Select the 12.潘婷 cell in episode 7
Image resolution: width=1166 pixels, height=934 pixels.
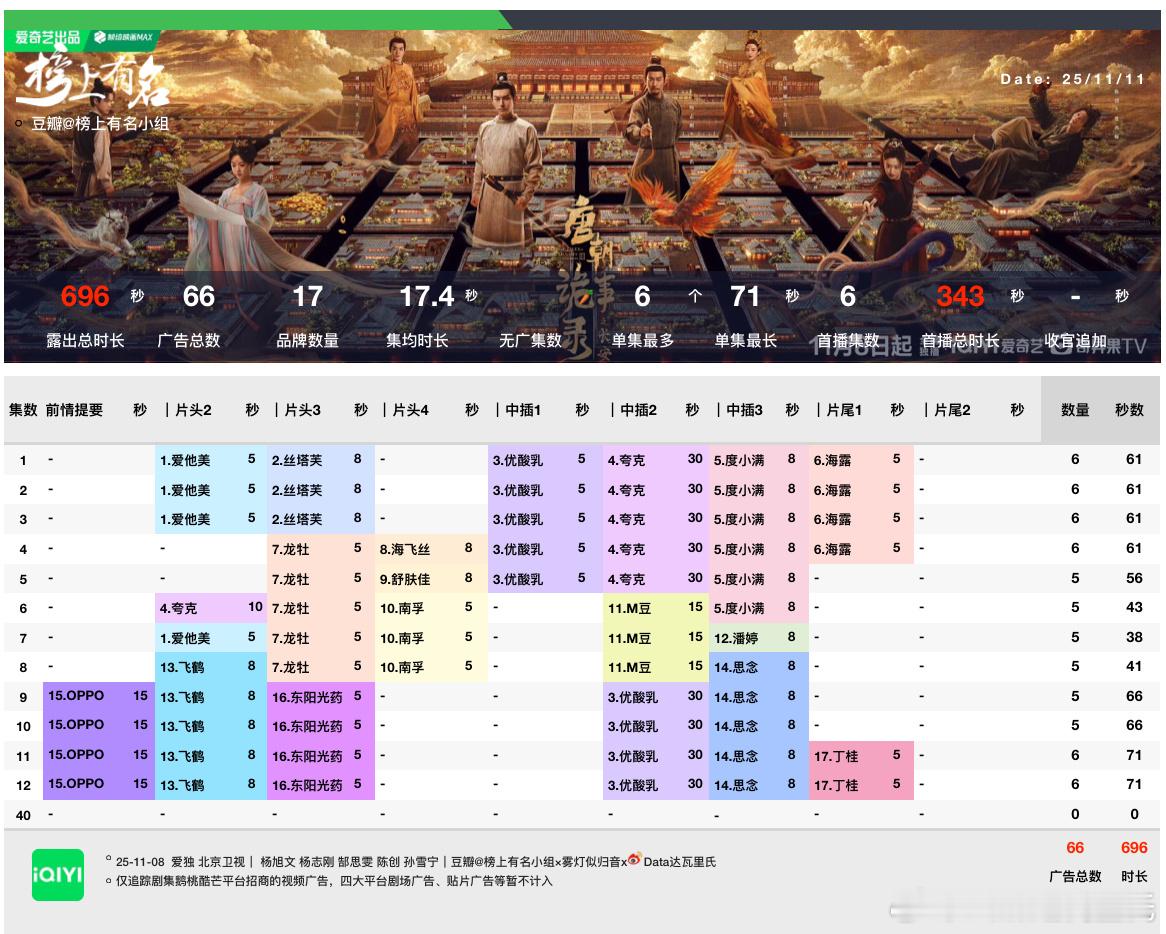(x=758, y=637)
